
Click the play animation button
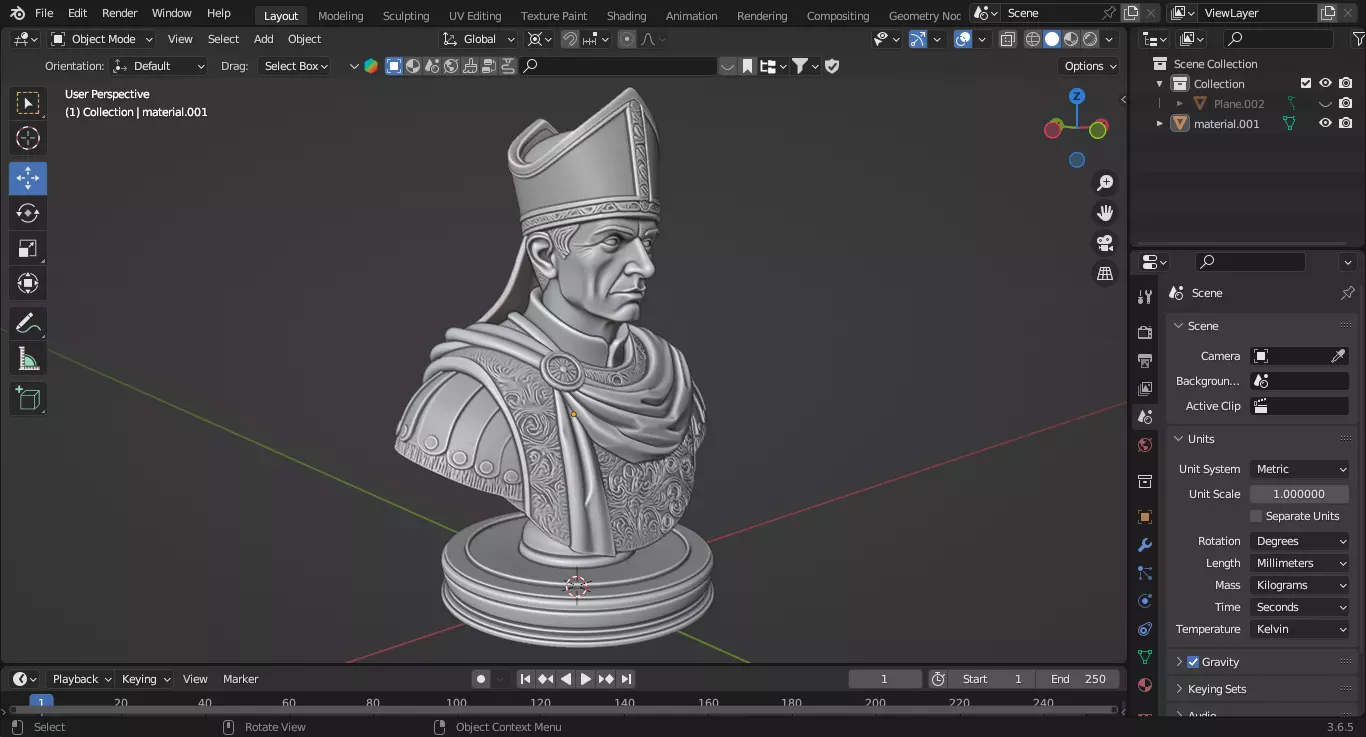pyautogui.click(x=586, y=679)
